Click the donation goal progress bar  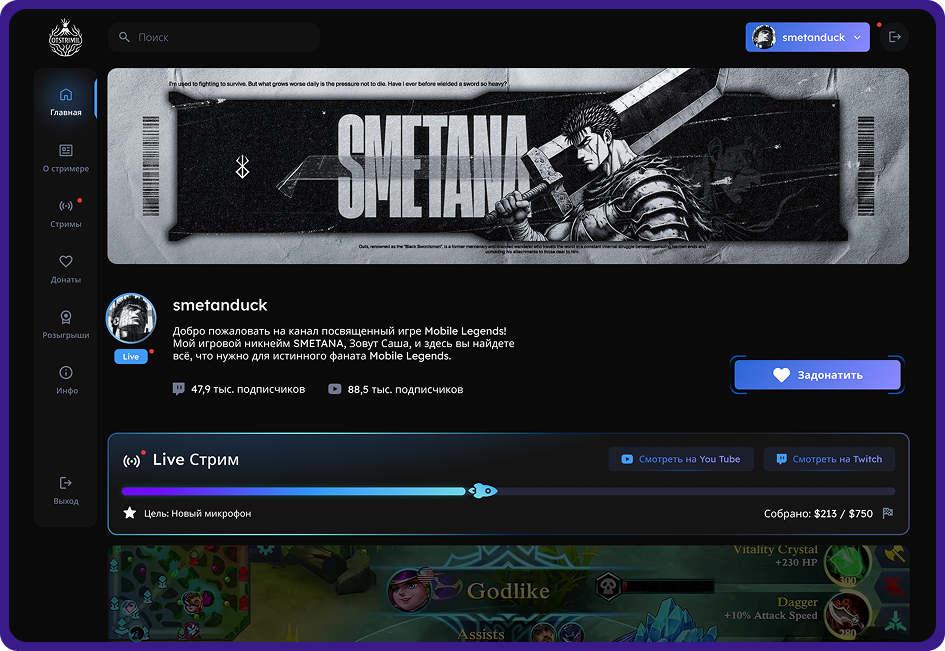[508, 491]
